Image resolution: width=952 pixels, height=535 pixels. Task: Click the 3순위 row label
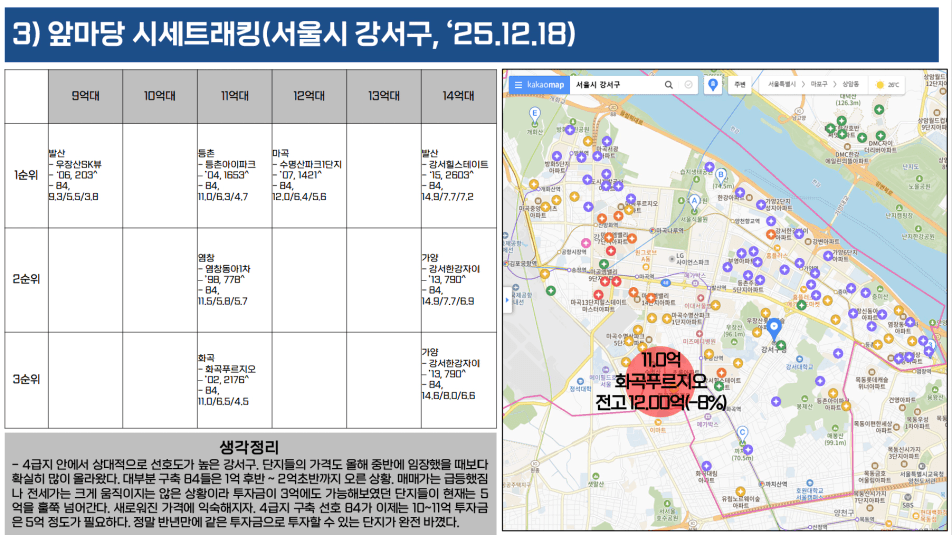point(27,380)
